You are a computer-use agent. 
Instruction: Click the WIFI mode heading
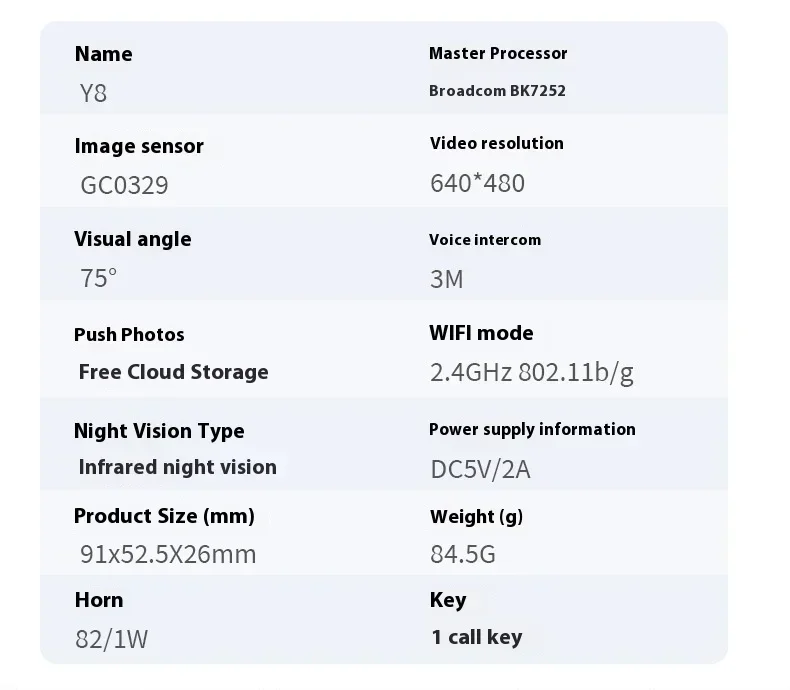pyautogui.click(x=481, y=333)
